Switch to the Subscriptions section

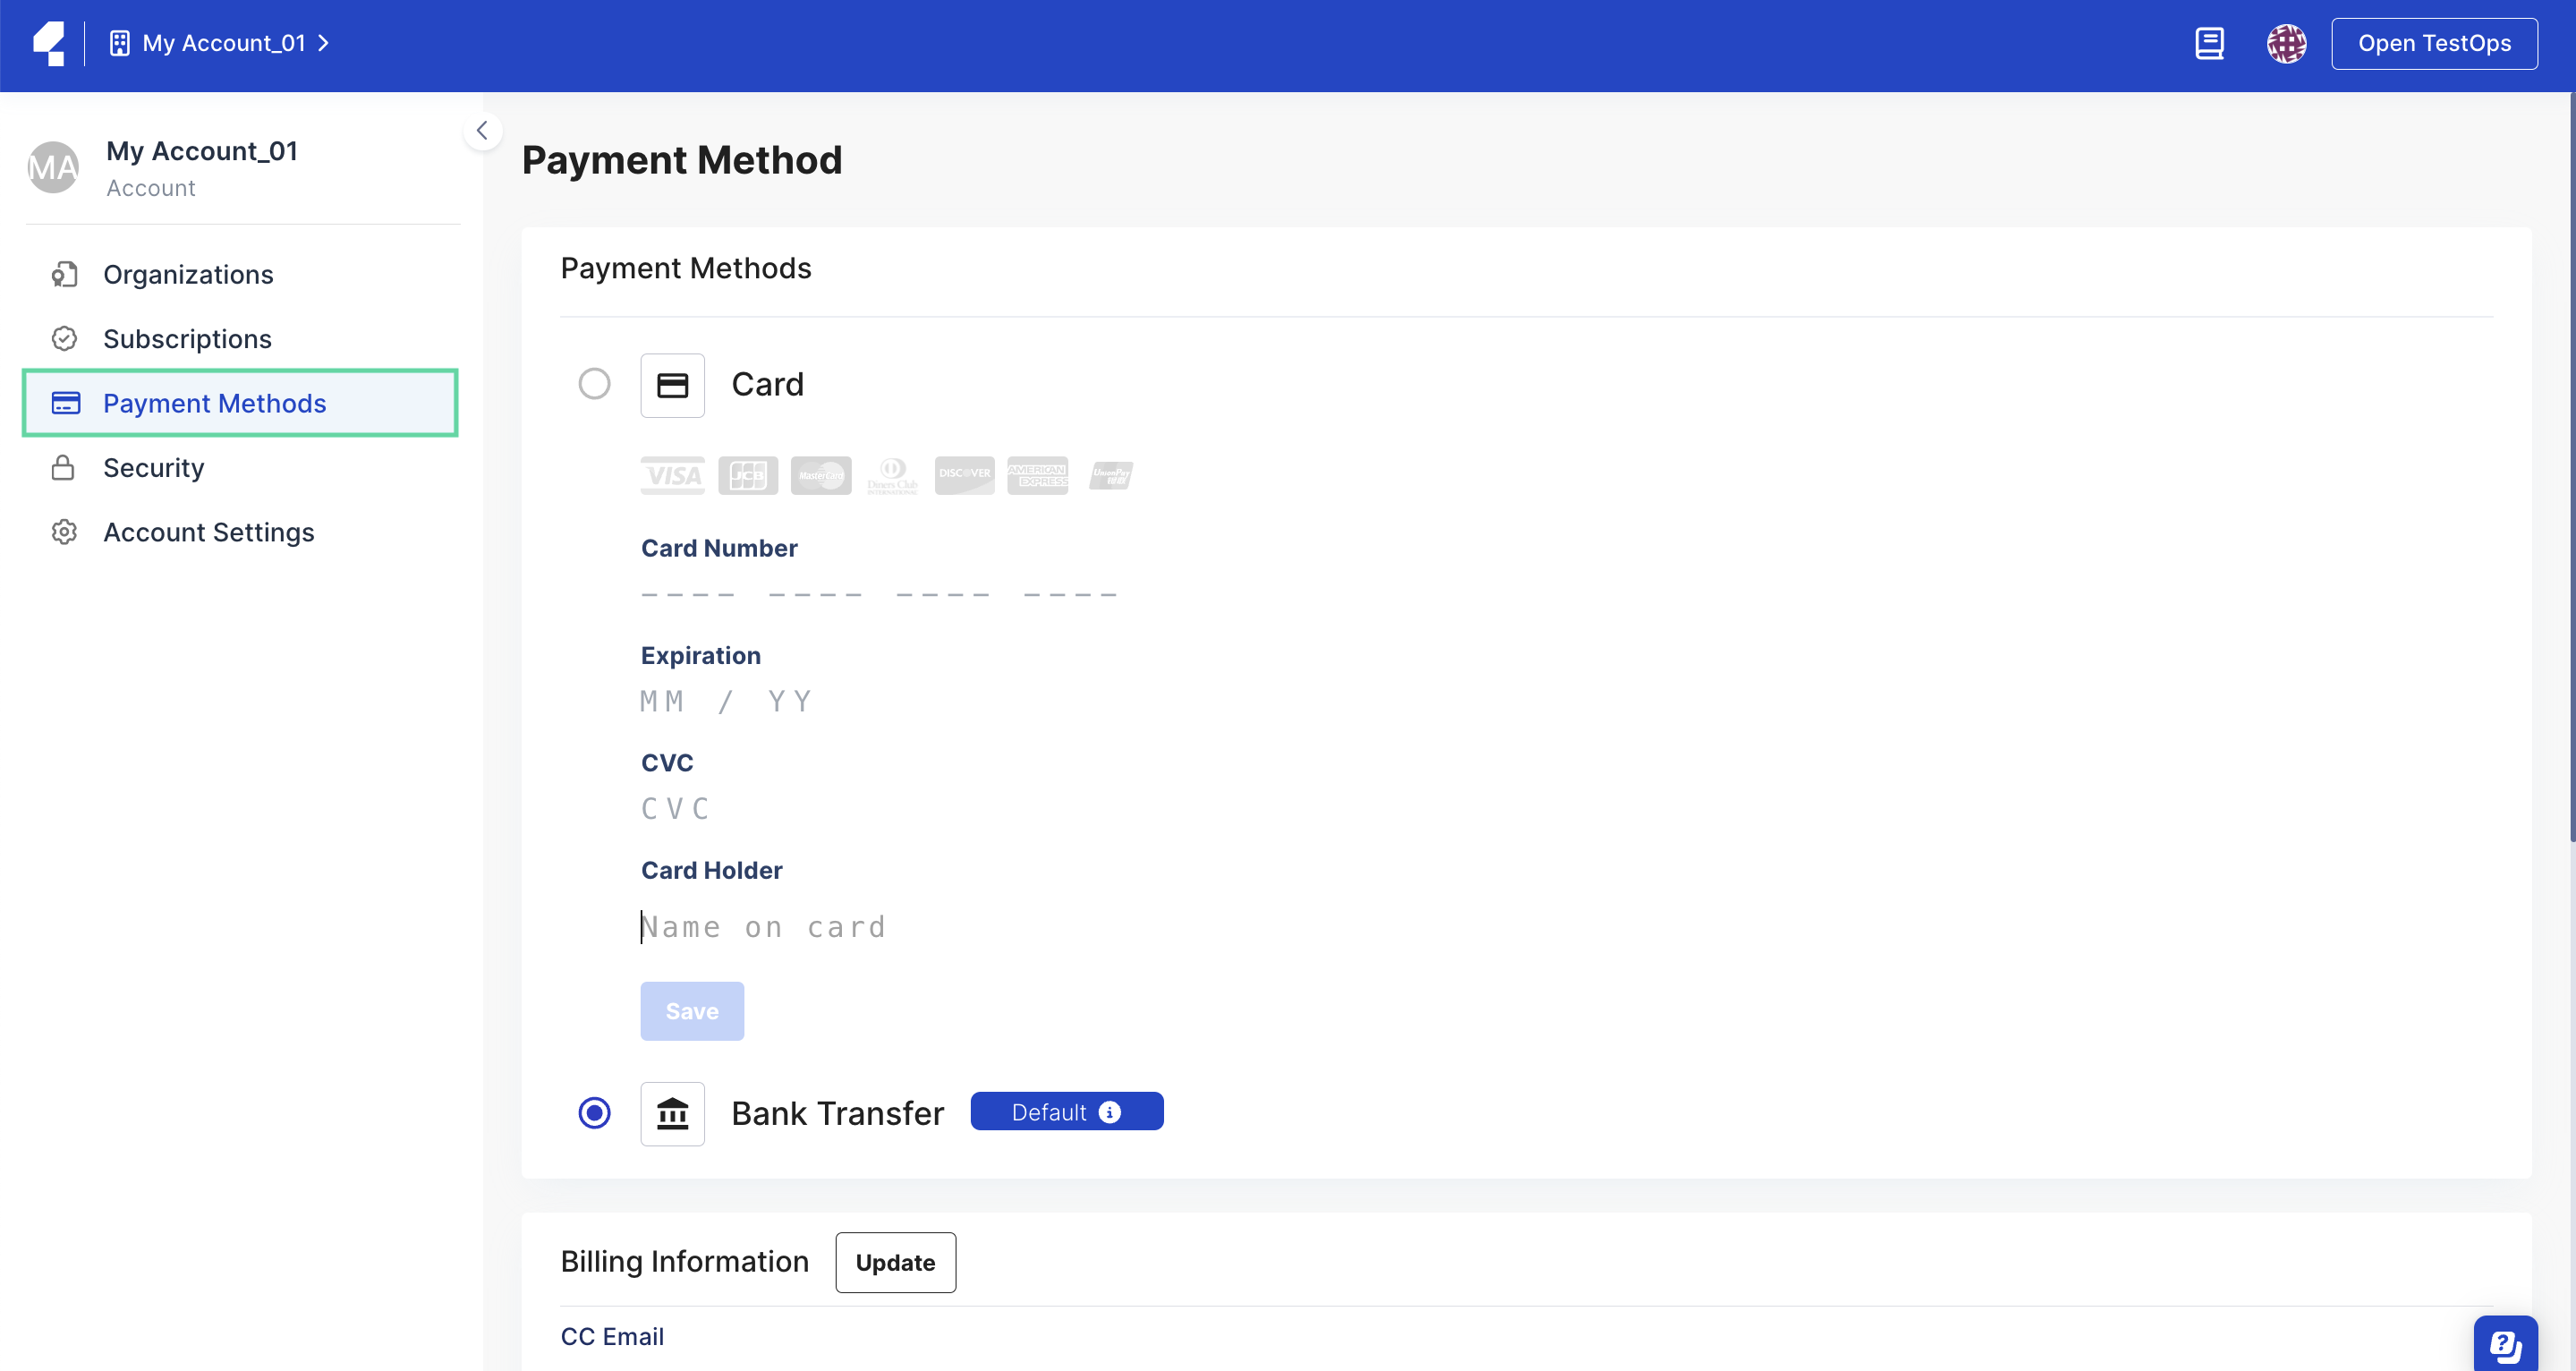(x=187, y=338)
